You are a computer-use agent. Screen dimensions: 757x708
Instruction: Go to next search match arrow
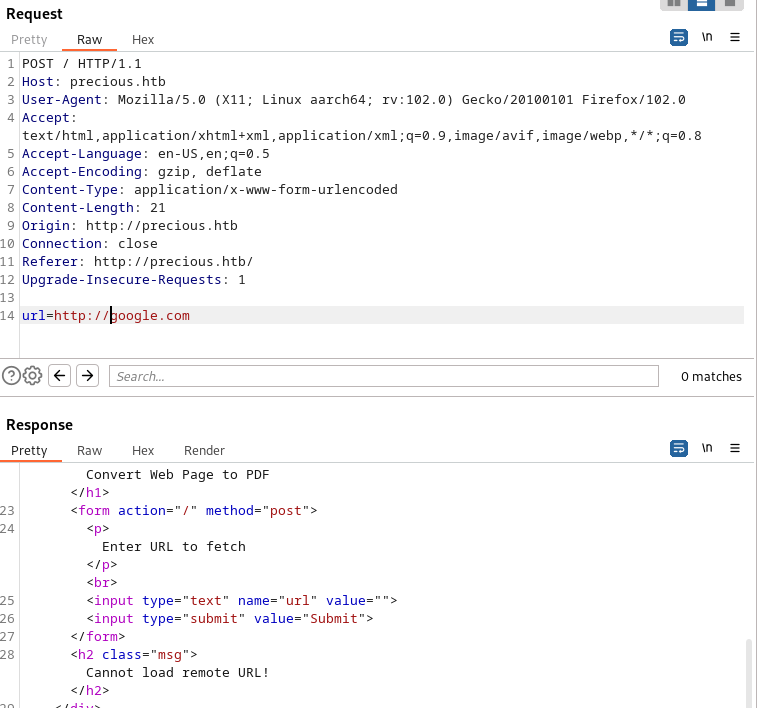click(87, 375)
